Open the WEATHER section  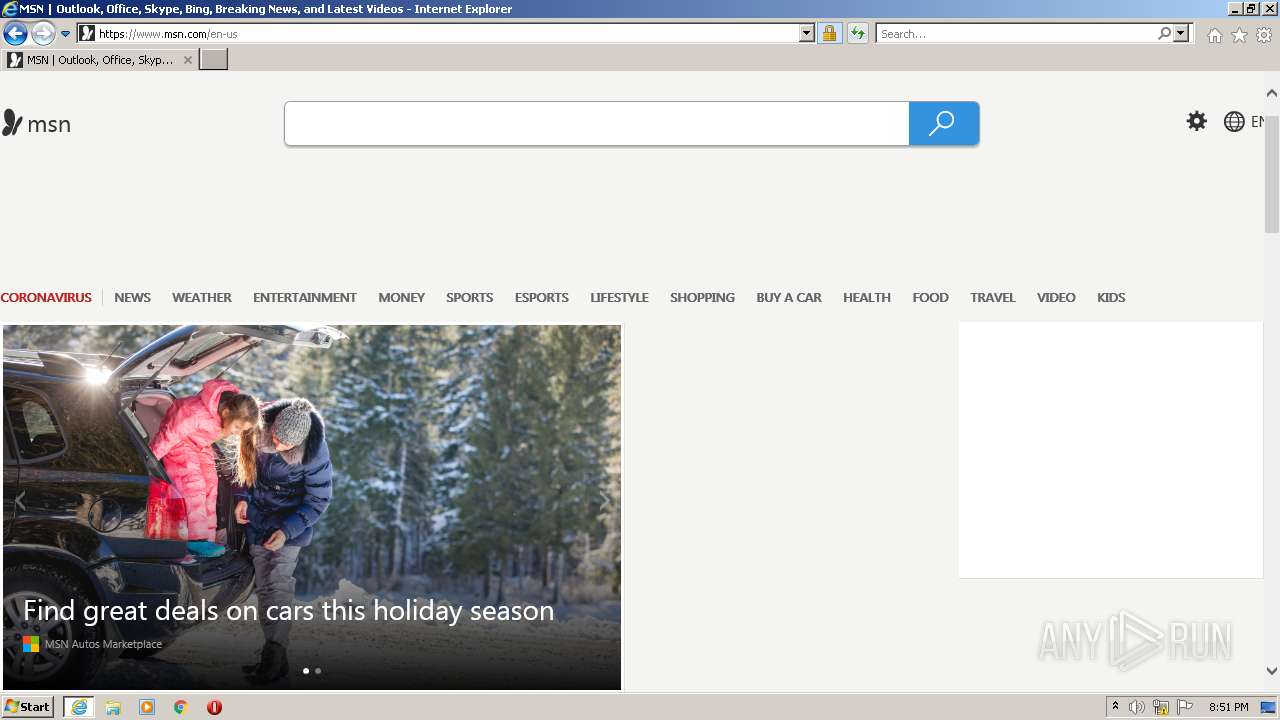click(202, 297)
